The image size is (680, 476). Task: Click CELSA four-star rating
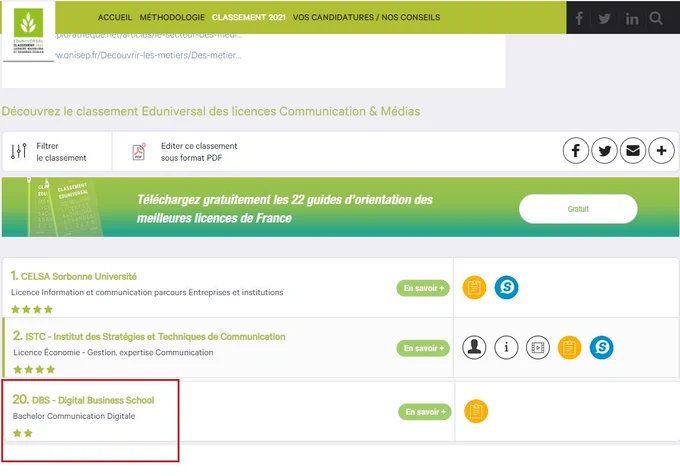pyautogui.click(x=32, y=310)
